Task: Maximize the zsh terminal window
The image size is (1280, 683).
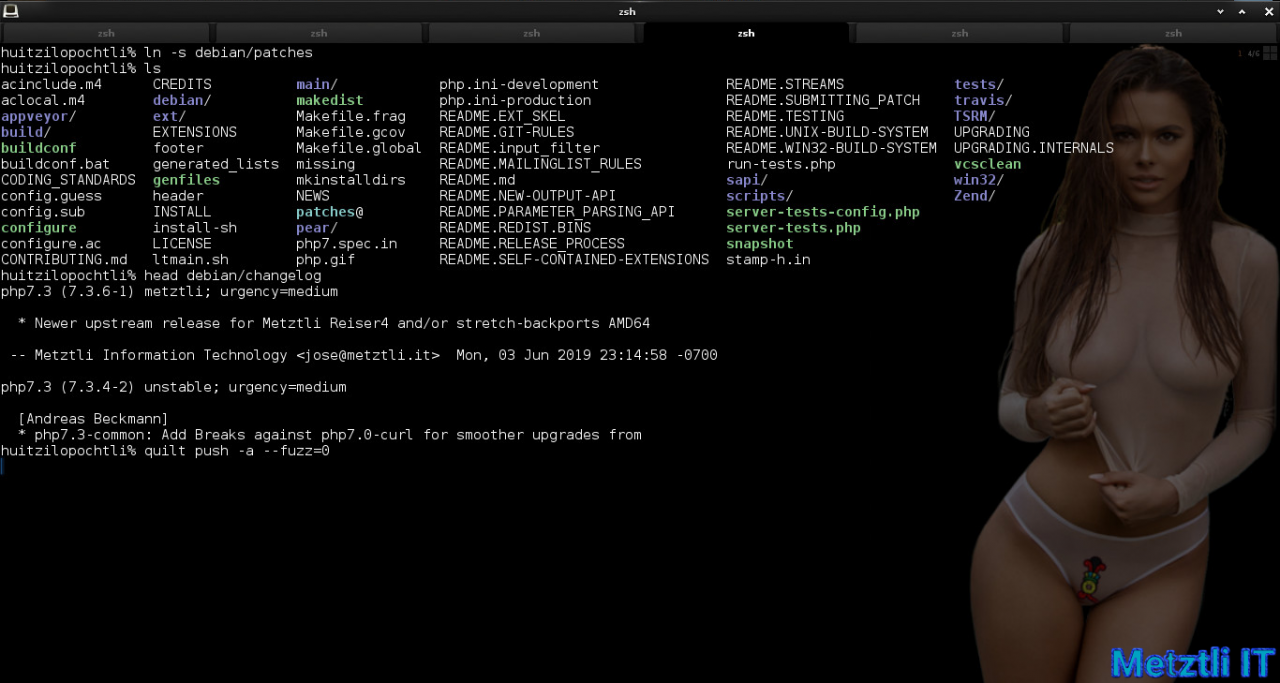Action: click(1244, 11)
